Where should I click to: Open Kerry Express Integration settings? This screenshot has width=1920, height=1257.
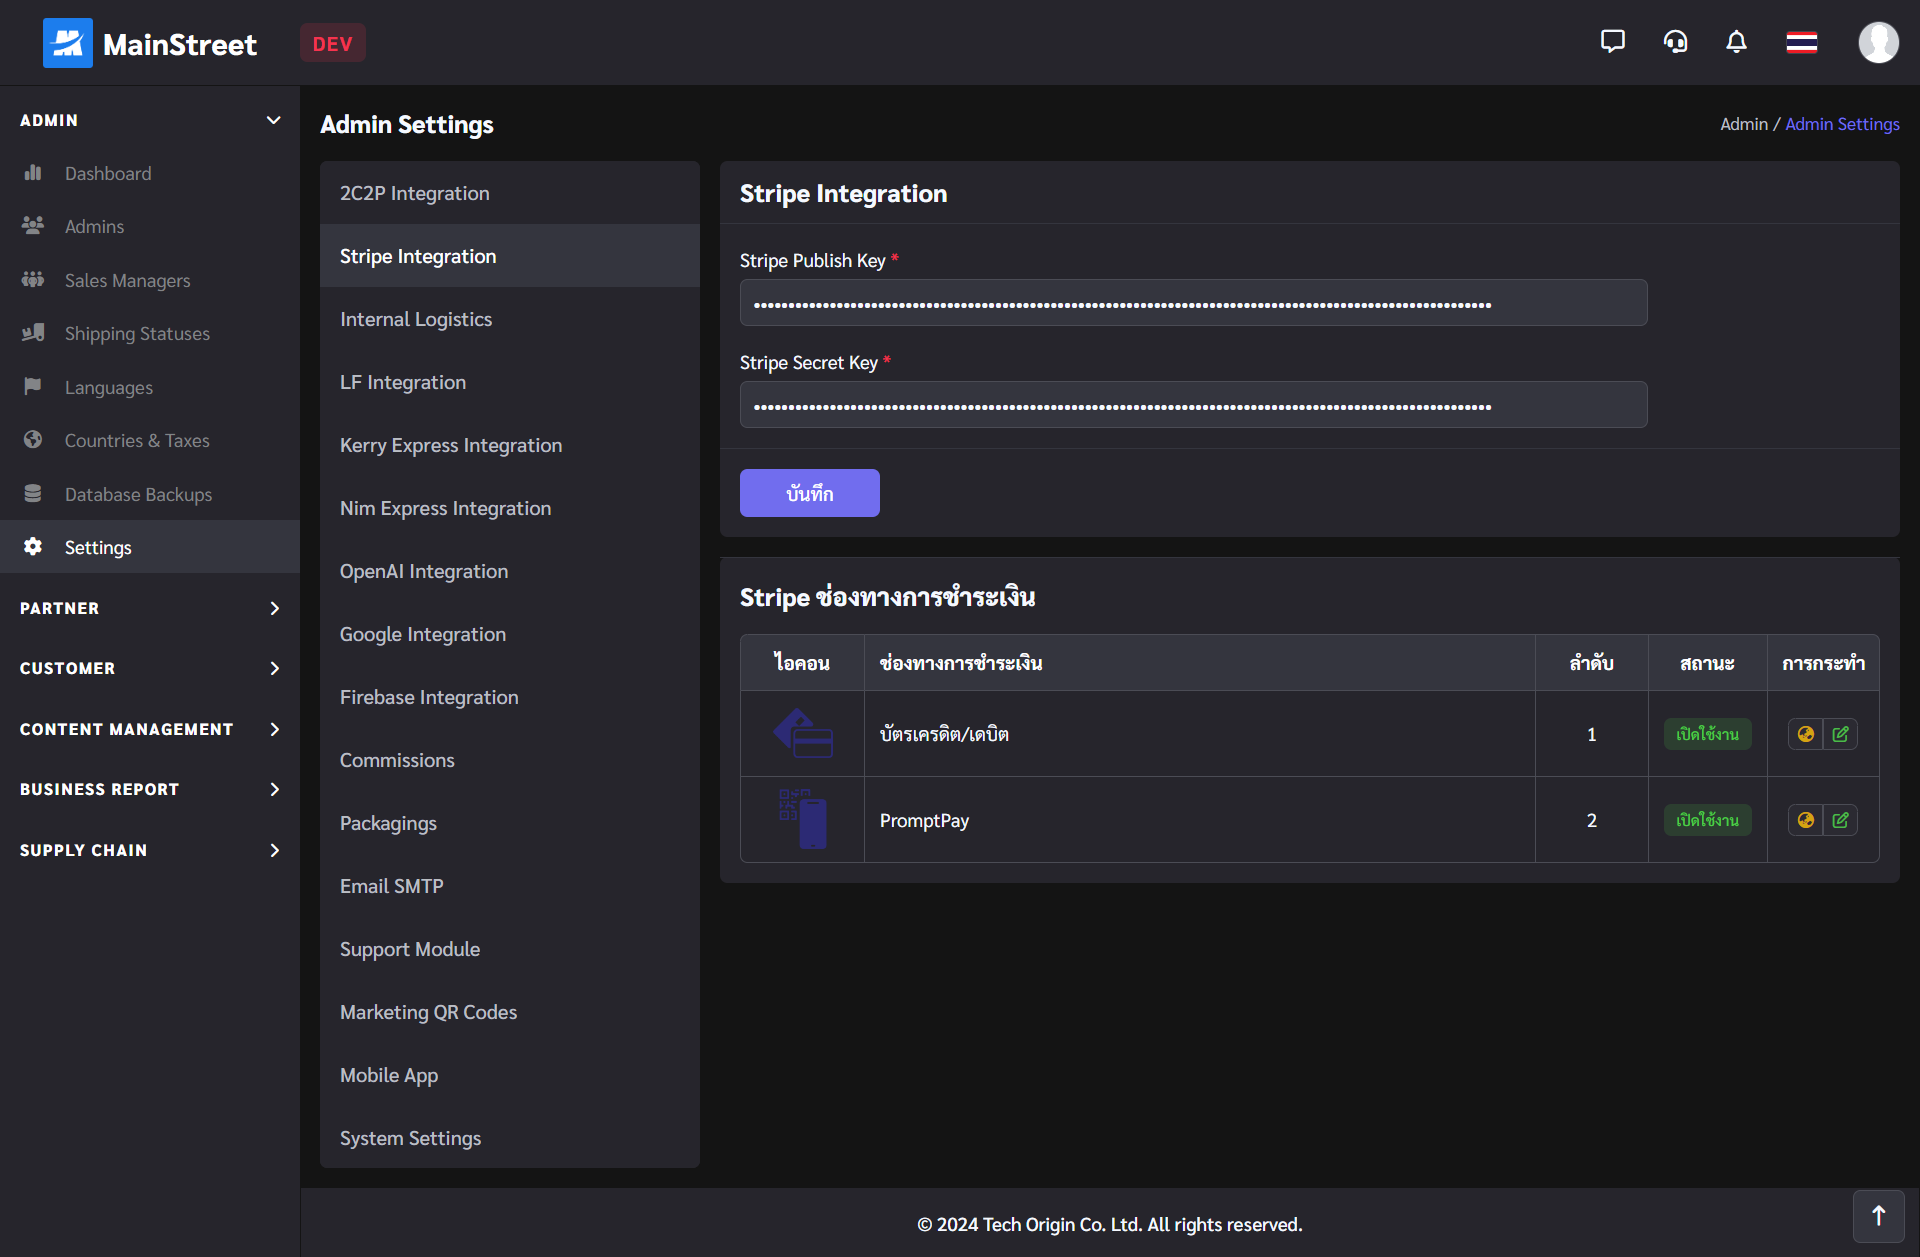[510, 445]
